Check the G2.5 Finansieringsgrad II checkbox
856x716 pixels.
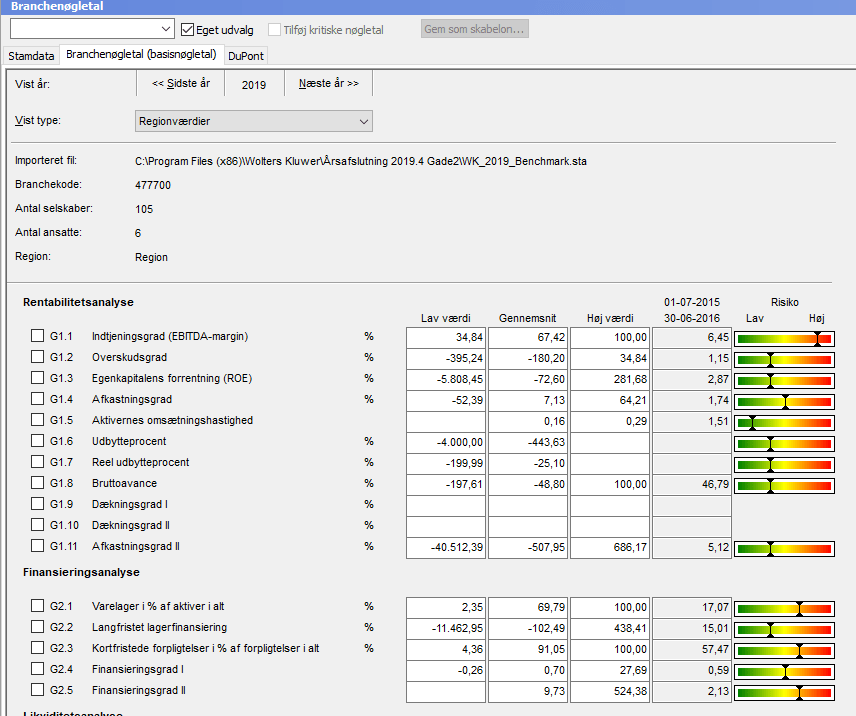pyautogui.click(x=37, y=690)
